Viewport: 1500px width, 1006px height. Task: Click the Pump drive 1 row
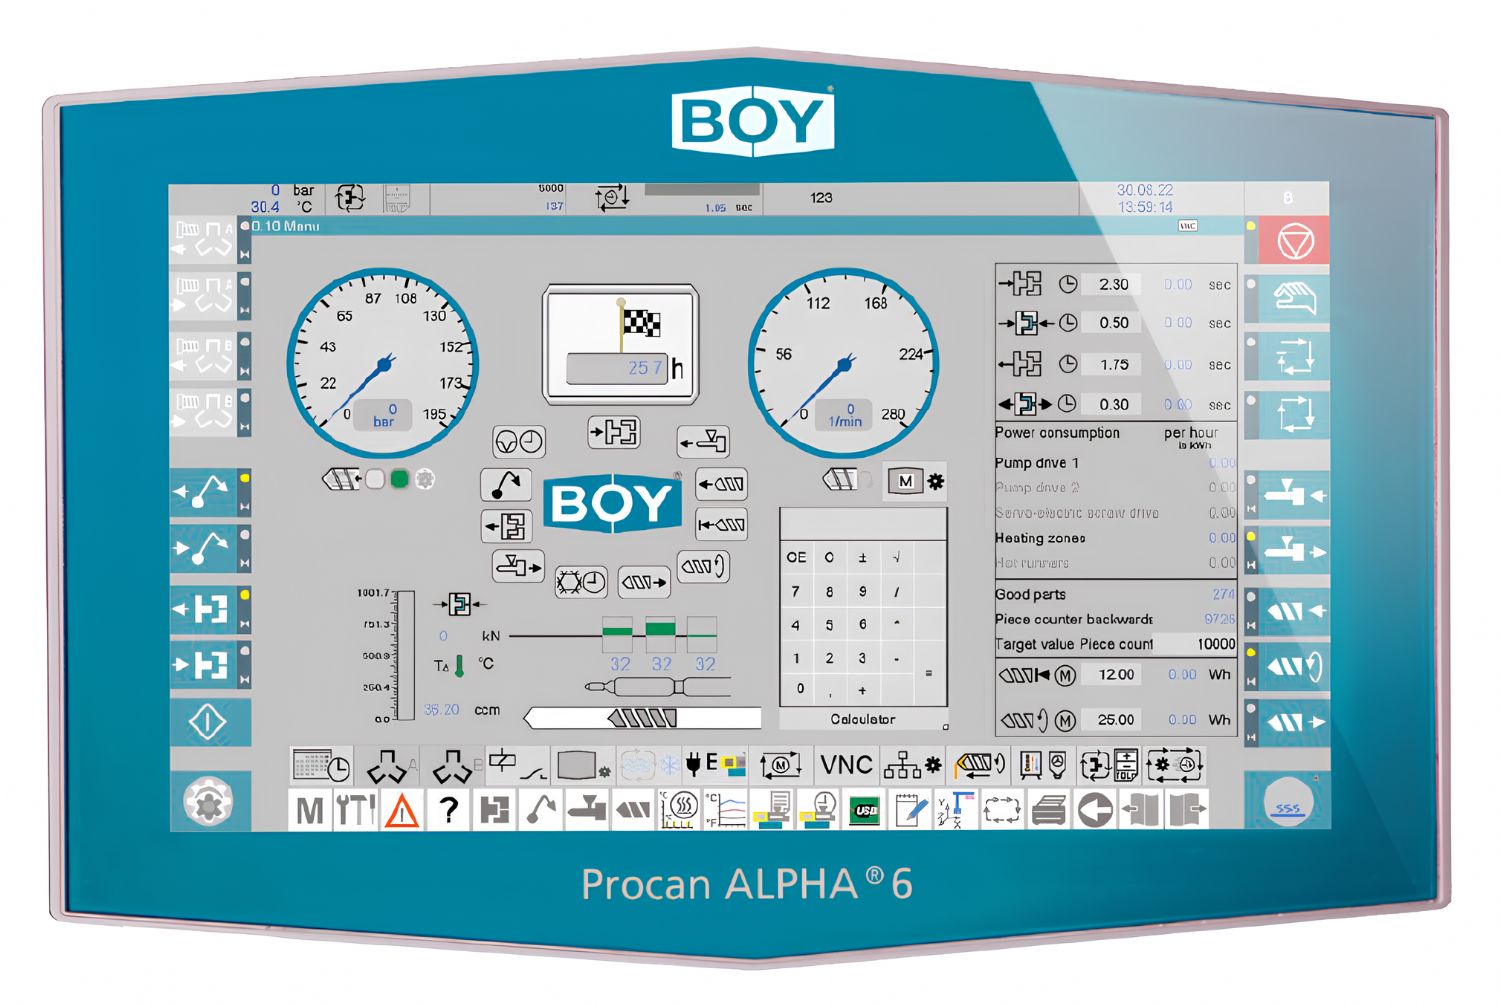[x=1116, y=463]
